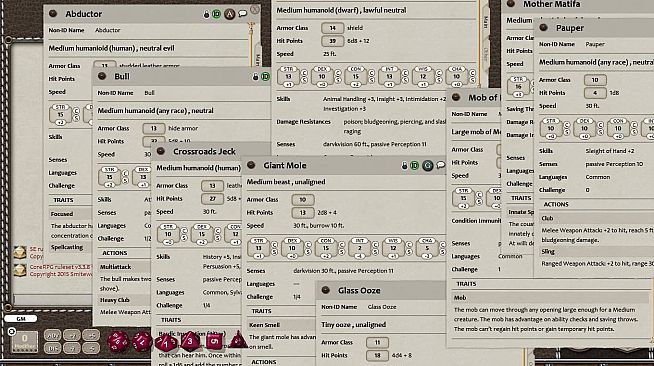The height and width of the screenshot is (366, 654).
Task: Toggle the Giant Mole sheet lock
Action: coord(404,166)
